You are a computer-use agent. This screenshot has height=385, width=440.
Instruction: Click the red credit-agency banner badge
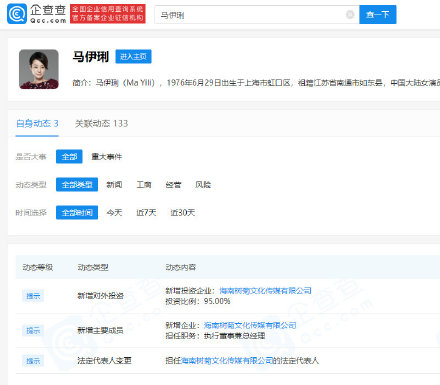(x=108, y=14)
